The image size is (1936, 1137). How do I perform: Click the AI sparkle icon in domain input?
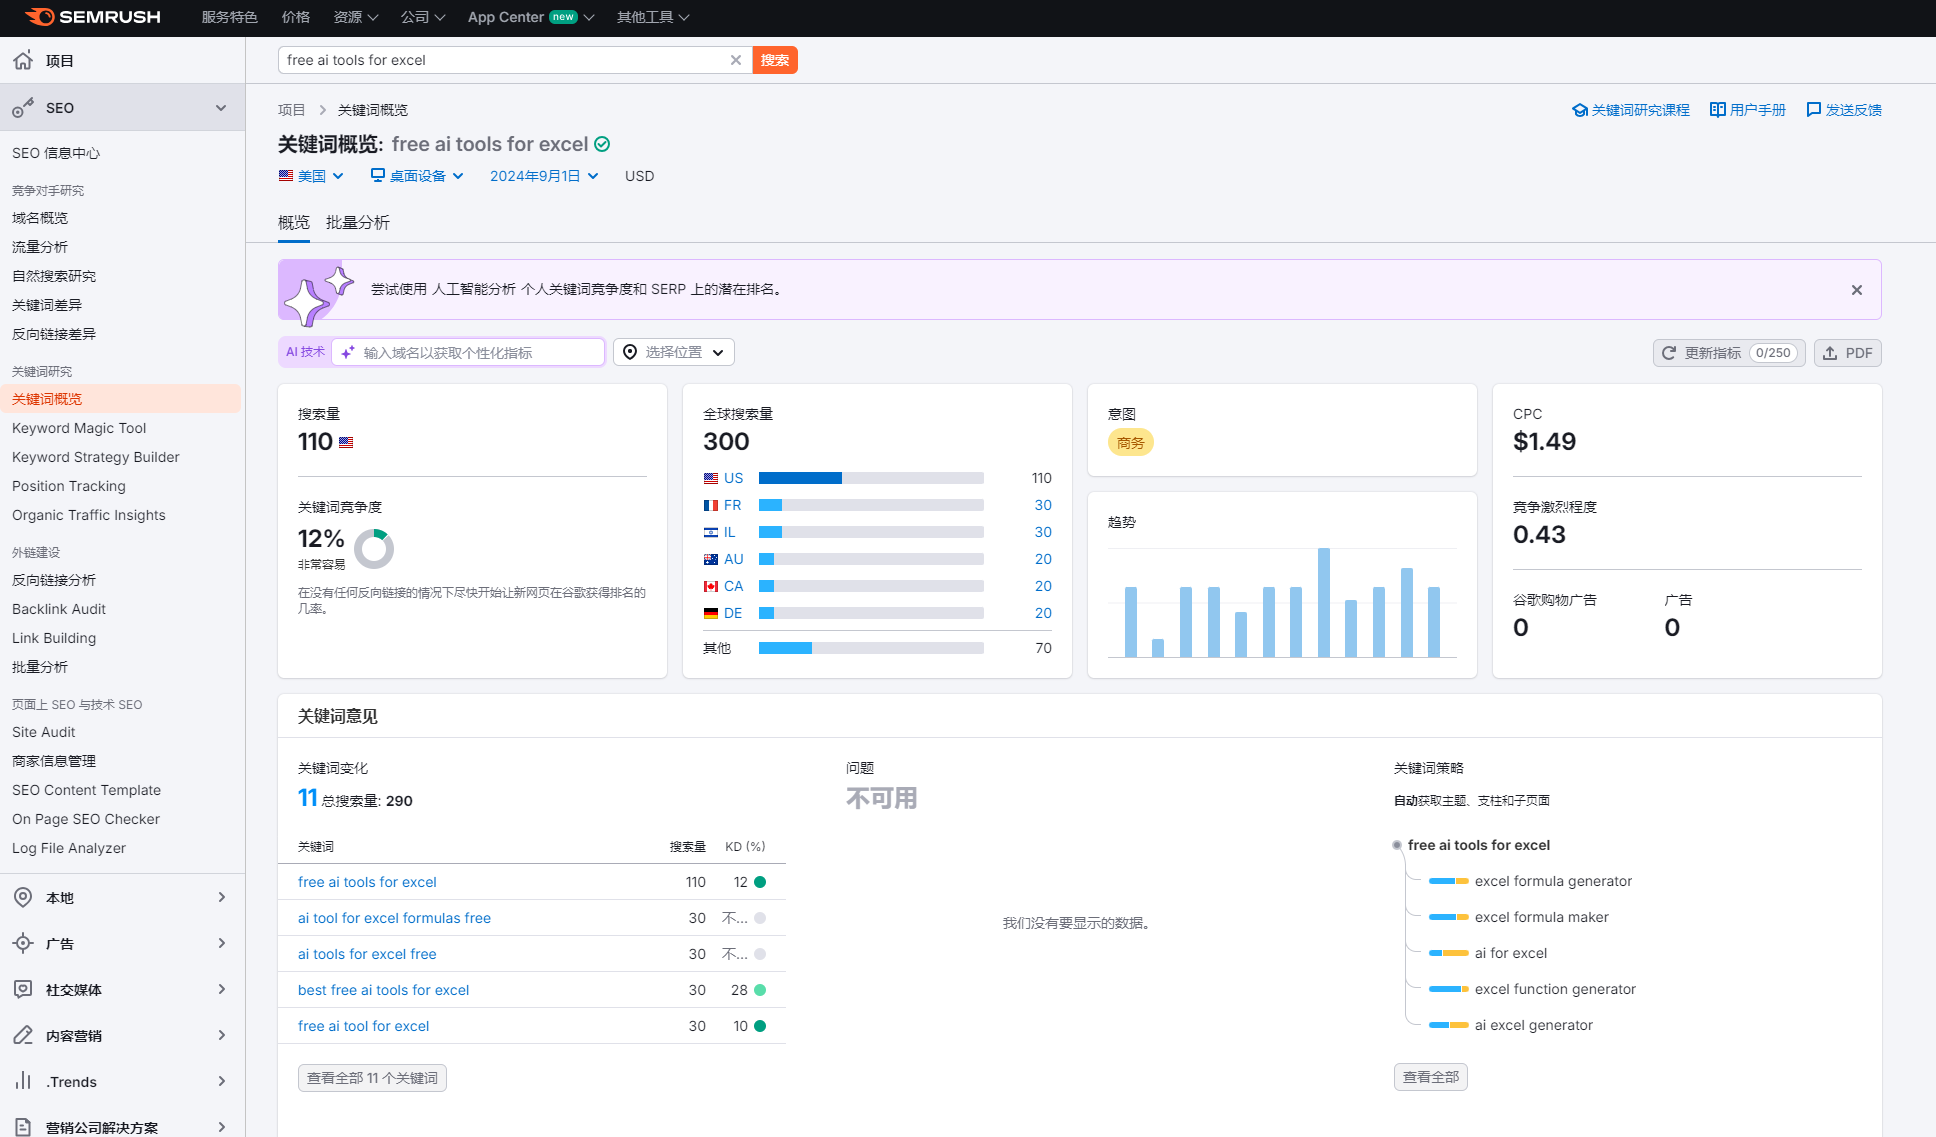(348, 352)
